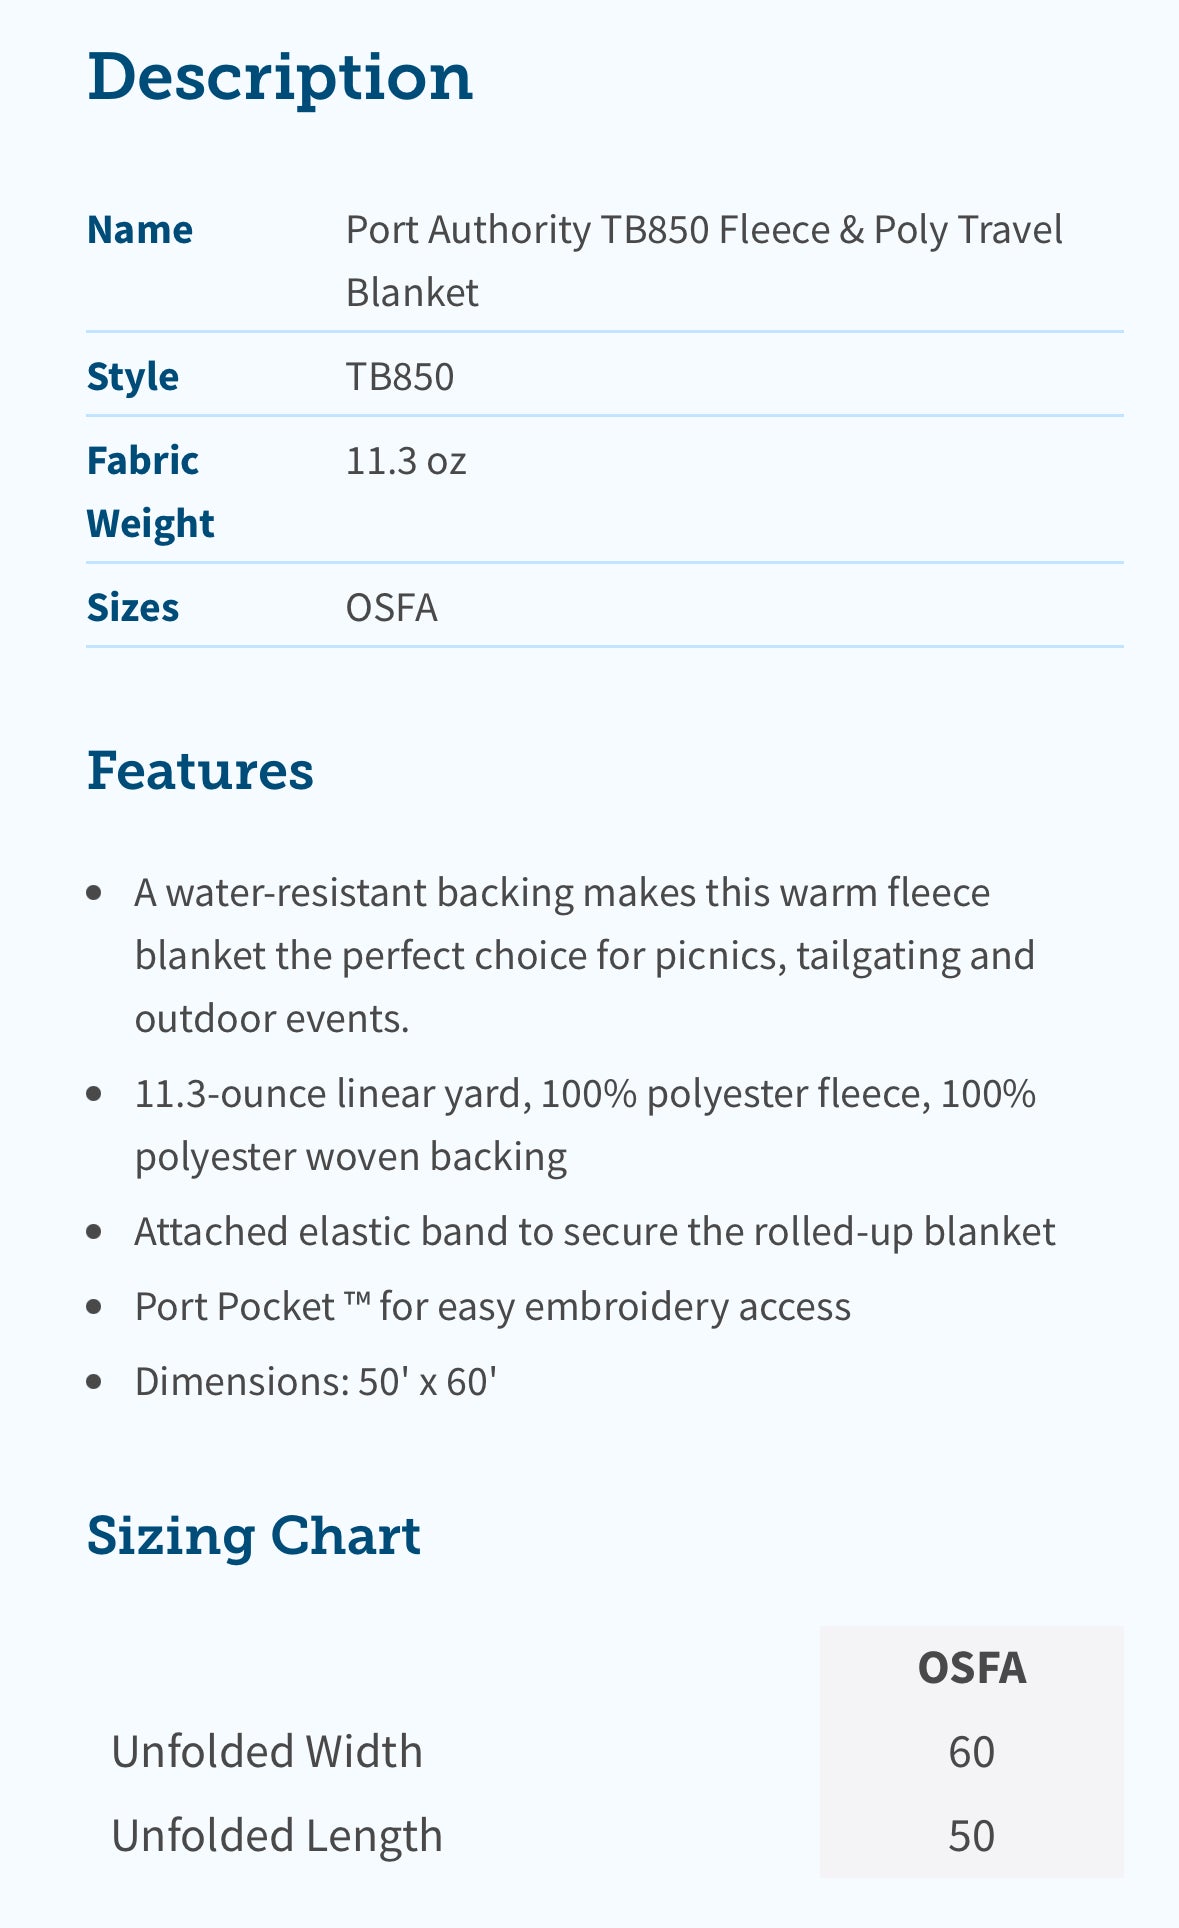The height and width of the screenshot is (1928, 1179).
Task: Click the Description heading
Action: pos(280,79)
